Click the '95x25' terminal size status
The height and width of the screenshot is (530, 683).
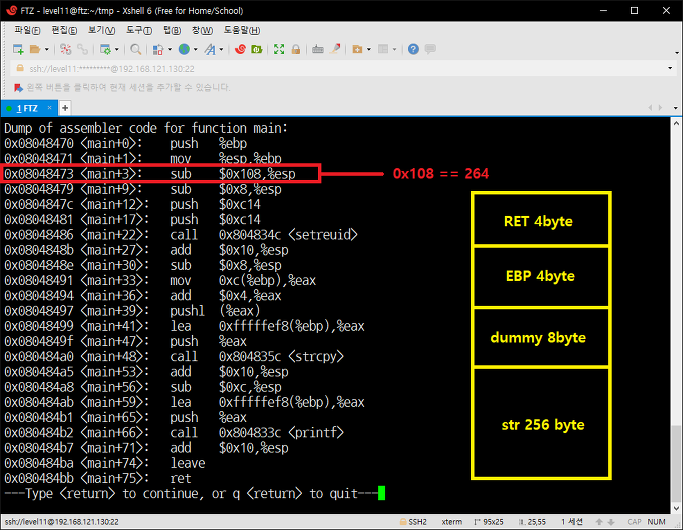point(488,522)
